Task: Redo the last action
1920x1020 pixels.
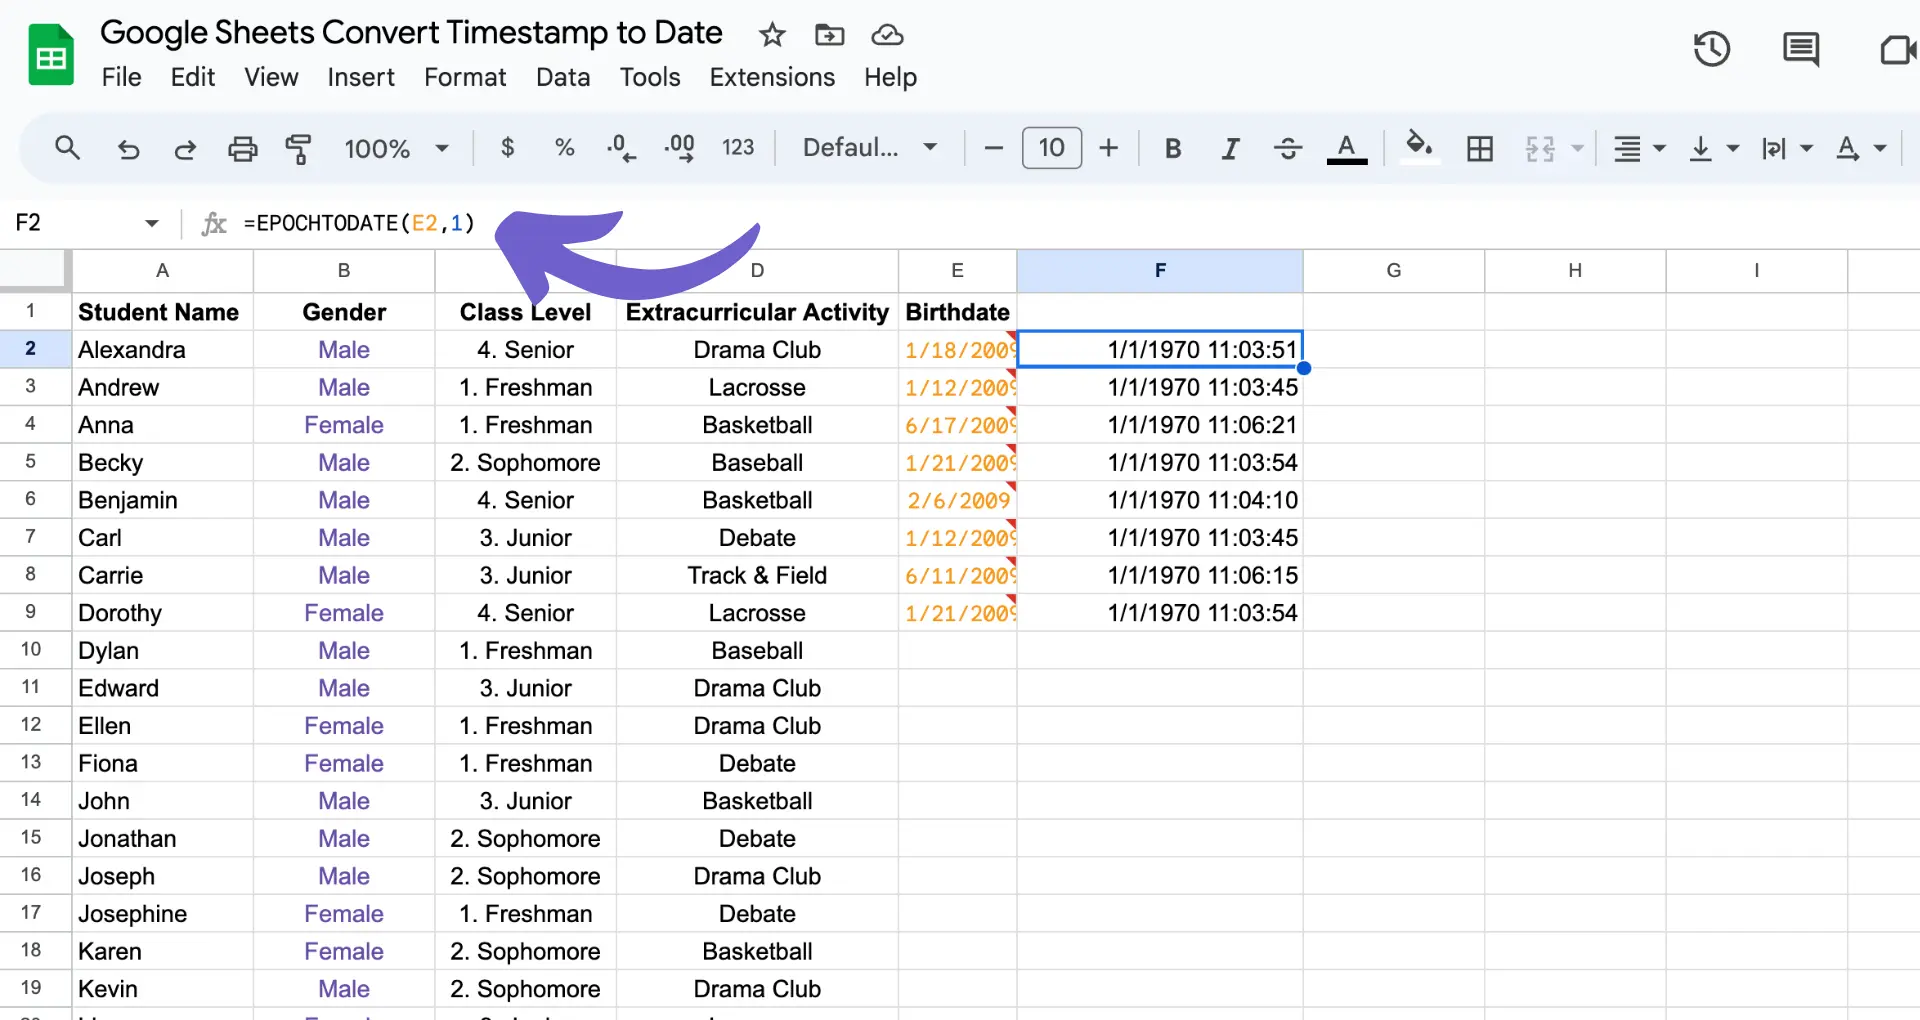Action: (185, 149)
